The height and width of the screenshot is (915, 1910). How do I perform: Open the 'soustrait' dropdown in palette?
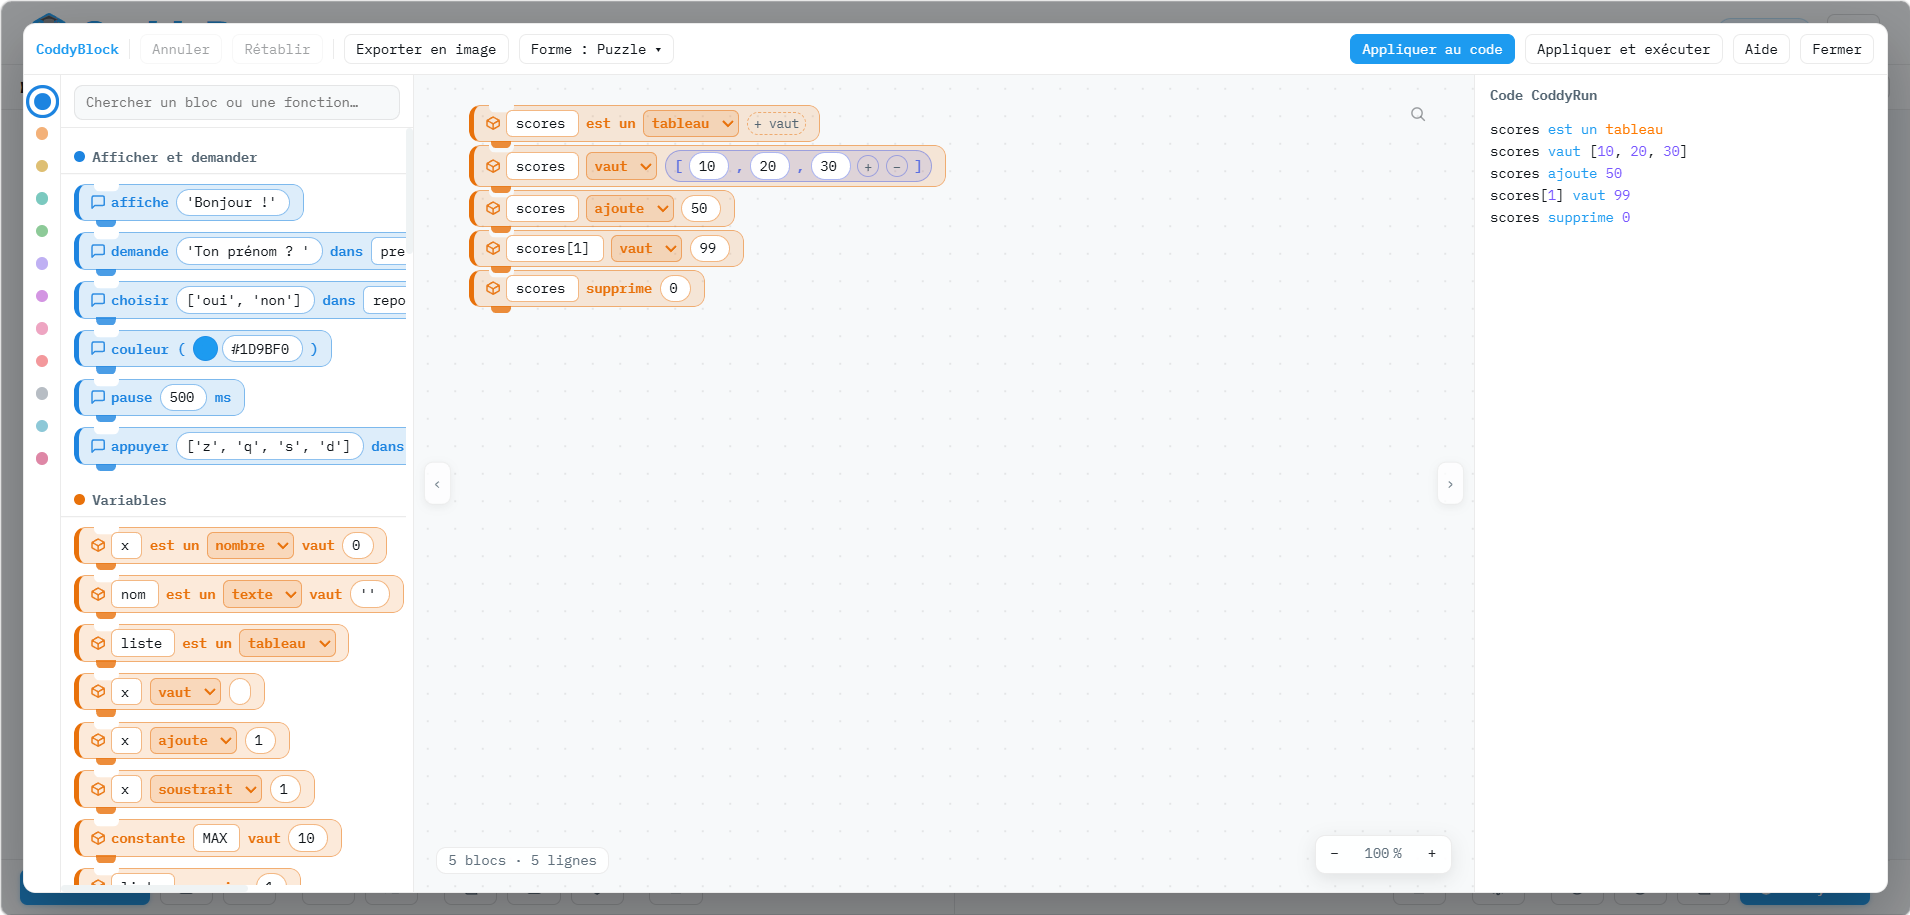pyautogui.click(x=206, y=789)
